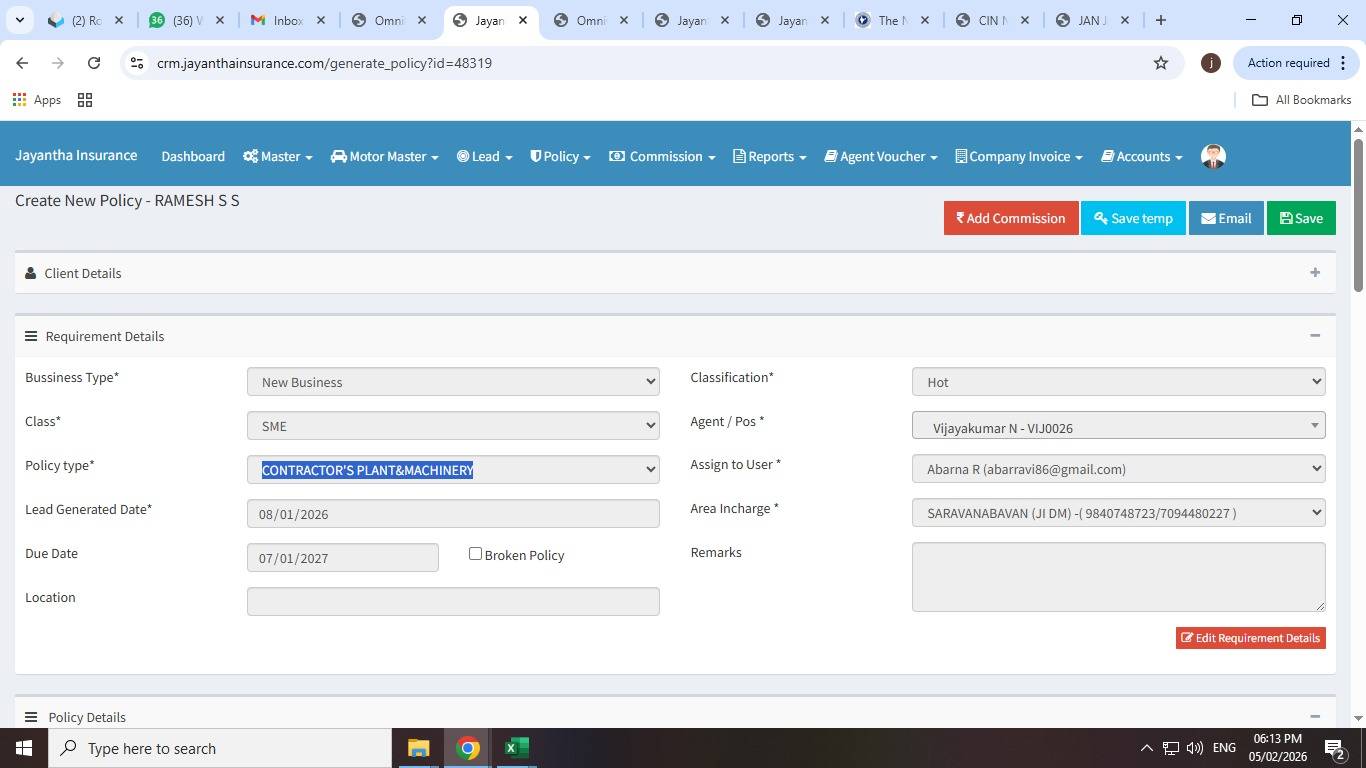1366x768 pixels.
Task: Open File Explorer from the taskbar
Action: 418,748
